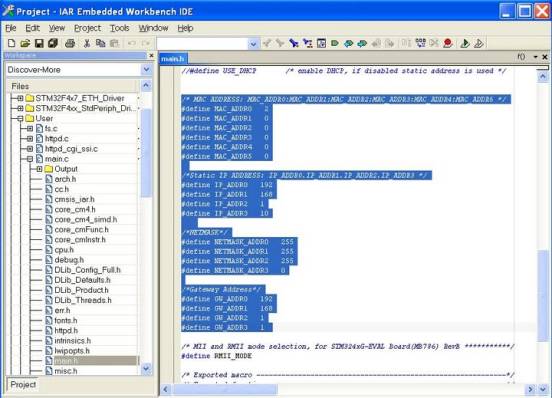552x398 pixels.
Task: Click the editor horizontal scroll-left arrow
Action: [x=165, y=389]
